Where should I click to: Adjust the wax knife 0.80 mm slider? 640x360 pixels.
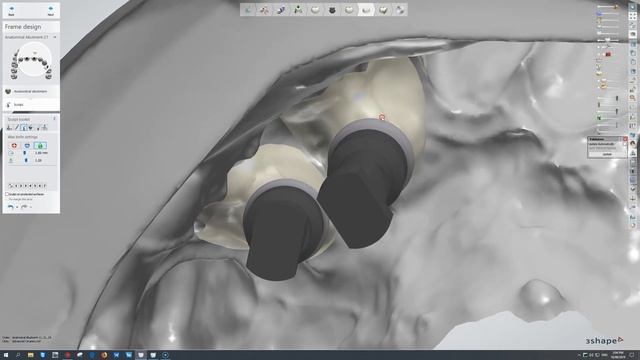(x=25, y=153)
